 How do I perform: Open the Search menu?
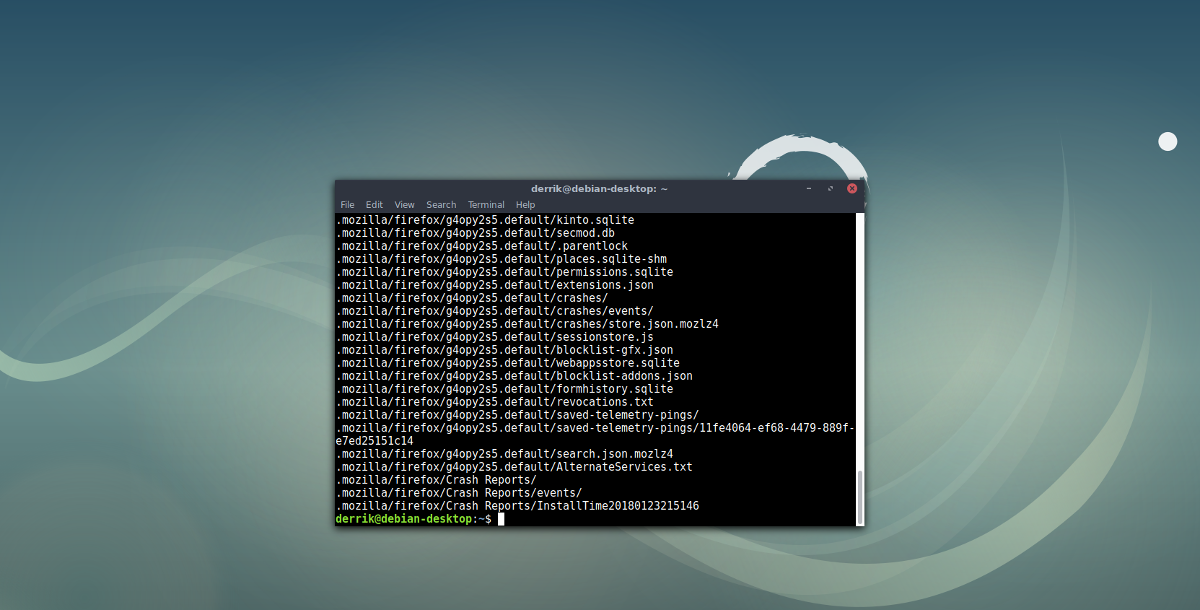coord(441,205)
